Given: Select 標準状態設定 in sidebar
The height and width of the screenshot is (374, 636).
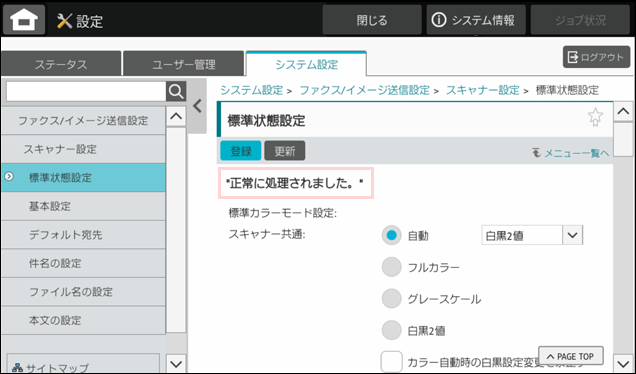Looking at the screenshot, I should [83, 177].
